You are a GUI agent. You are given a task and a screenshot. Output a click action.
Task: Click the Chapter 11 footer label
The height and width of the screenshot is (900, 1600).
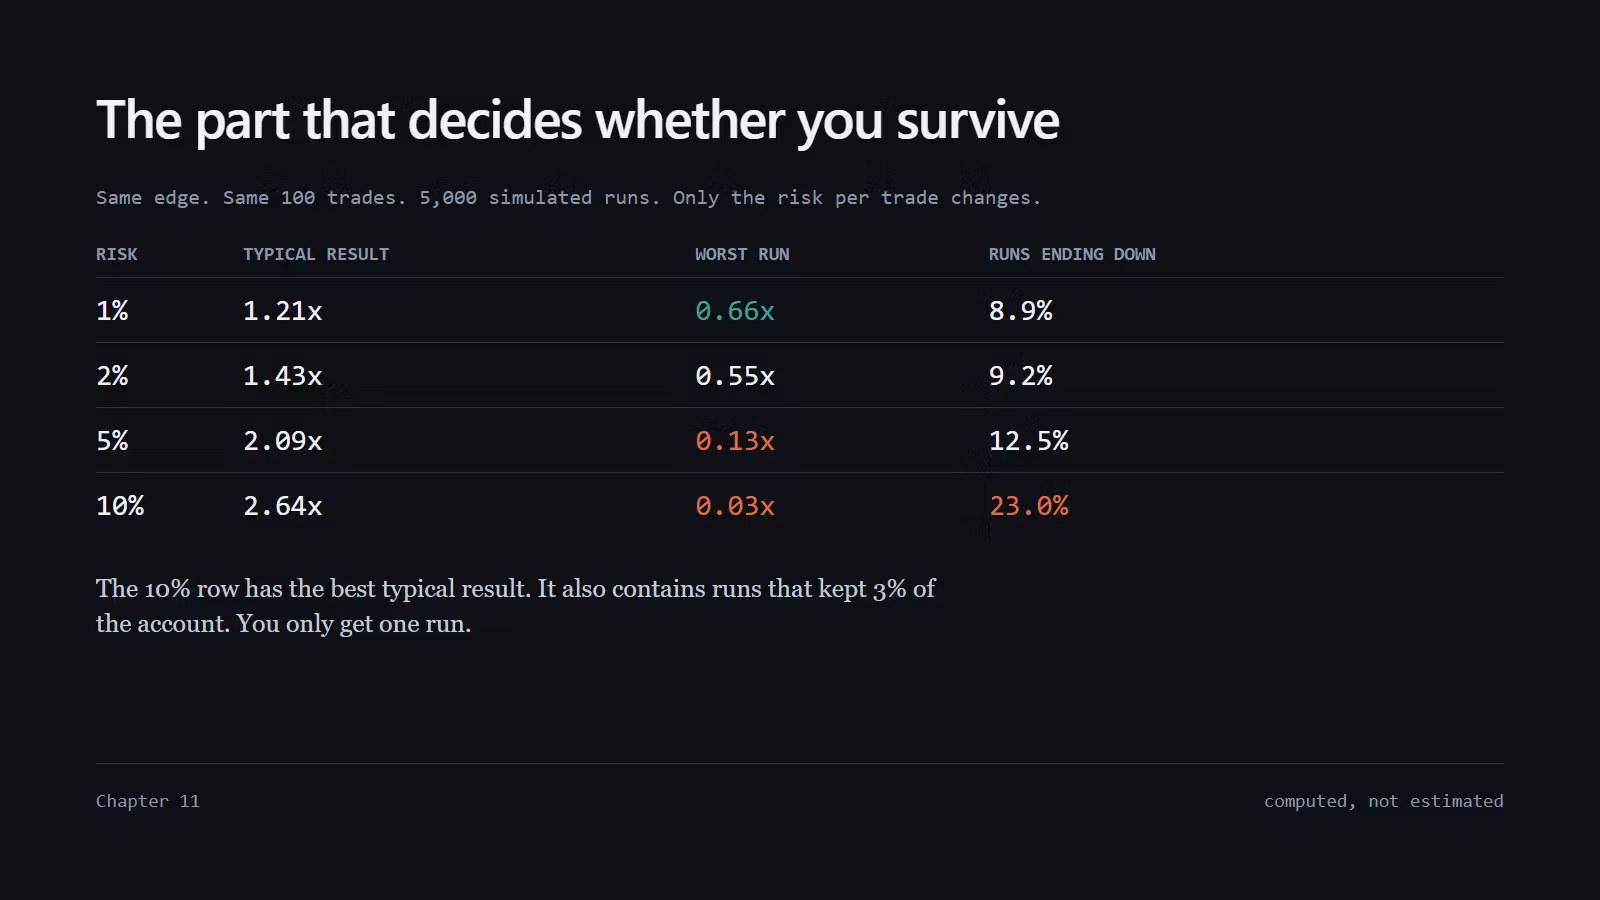tap(148, 801)
